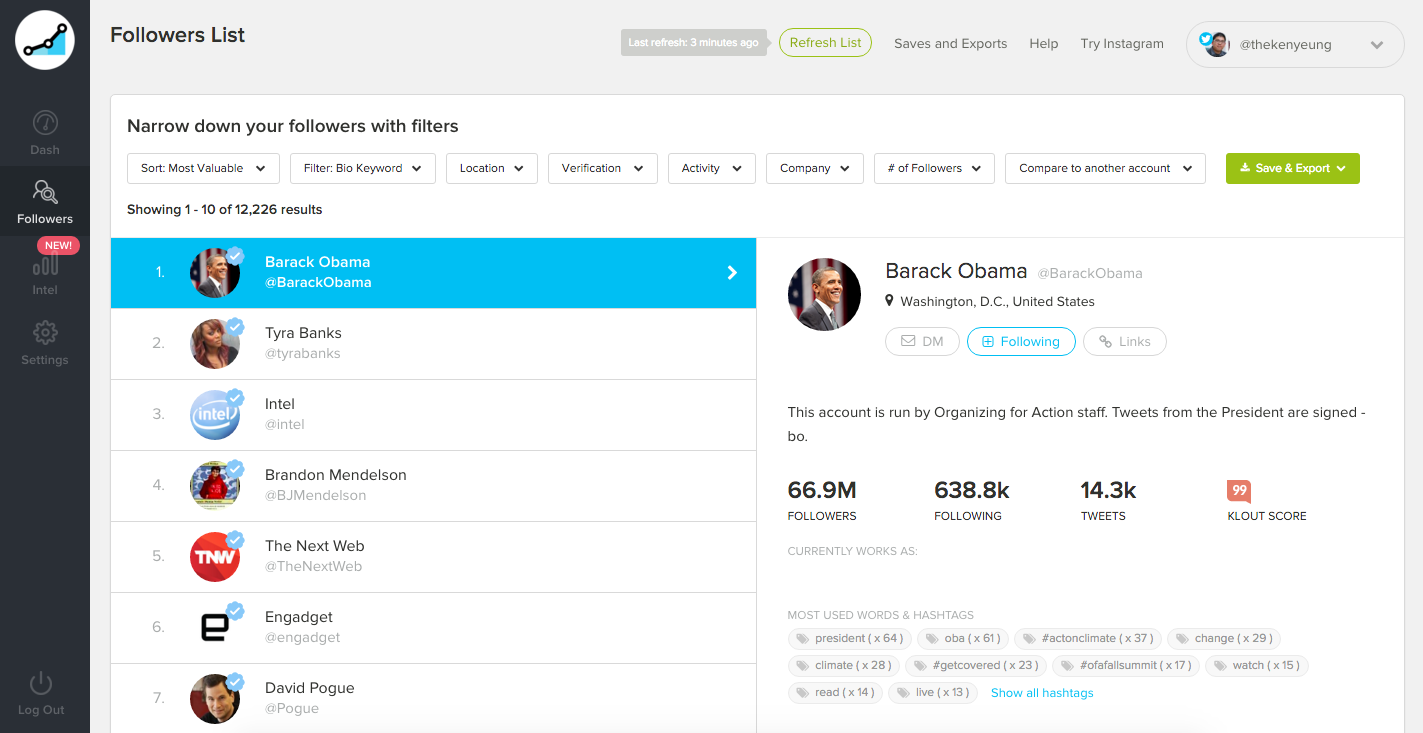Screen dimensions: 1423x733
Task: Open the Filter: Bio Keyword dropdown
Action: coord(363,168)
